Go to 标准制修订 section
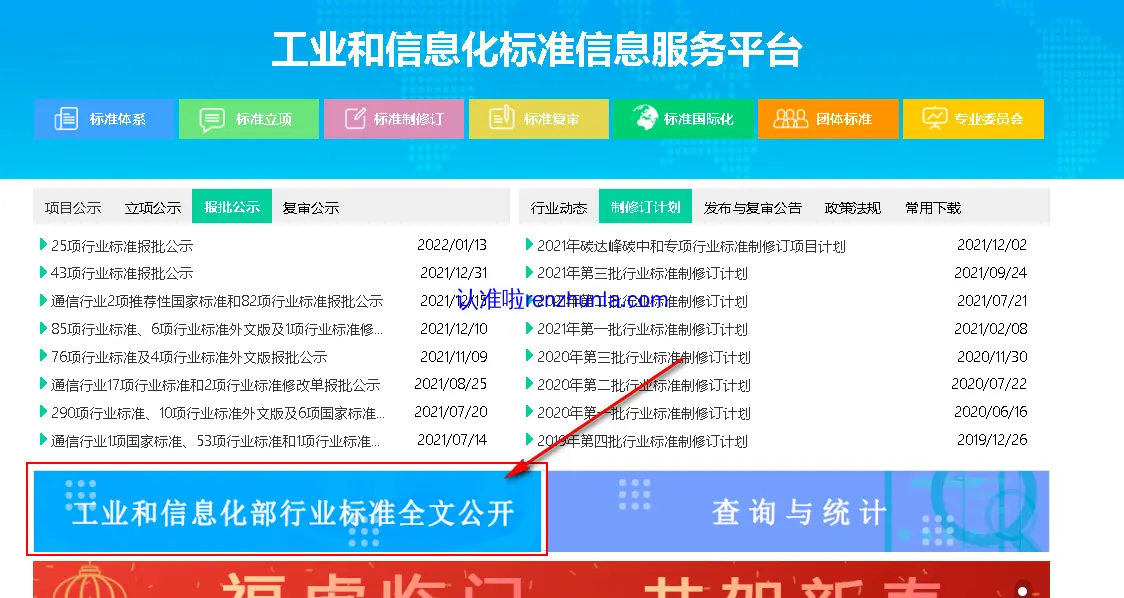The width and height of the screenshot is (1124, 598). [x=394, y=119]
